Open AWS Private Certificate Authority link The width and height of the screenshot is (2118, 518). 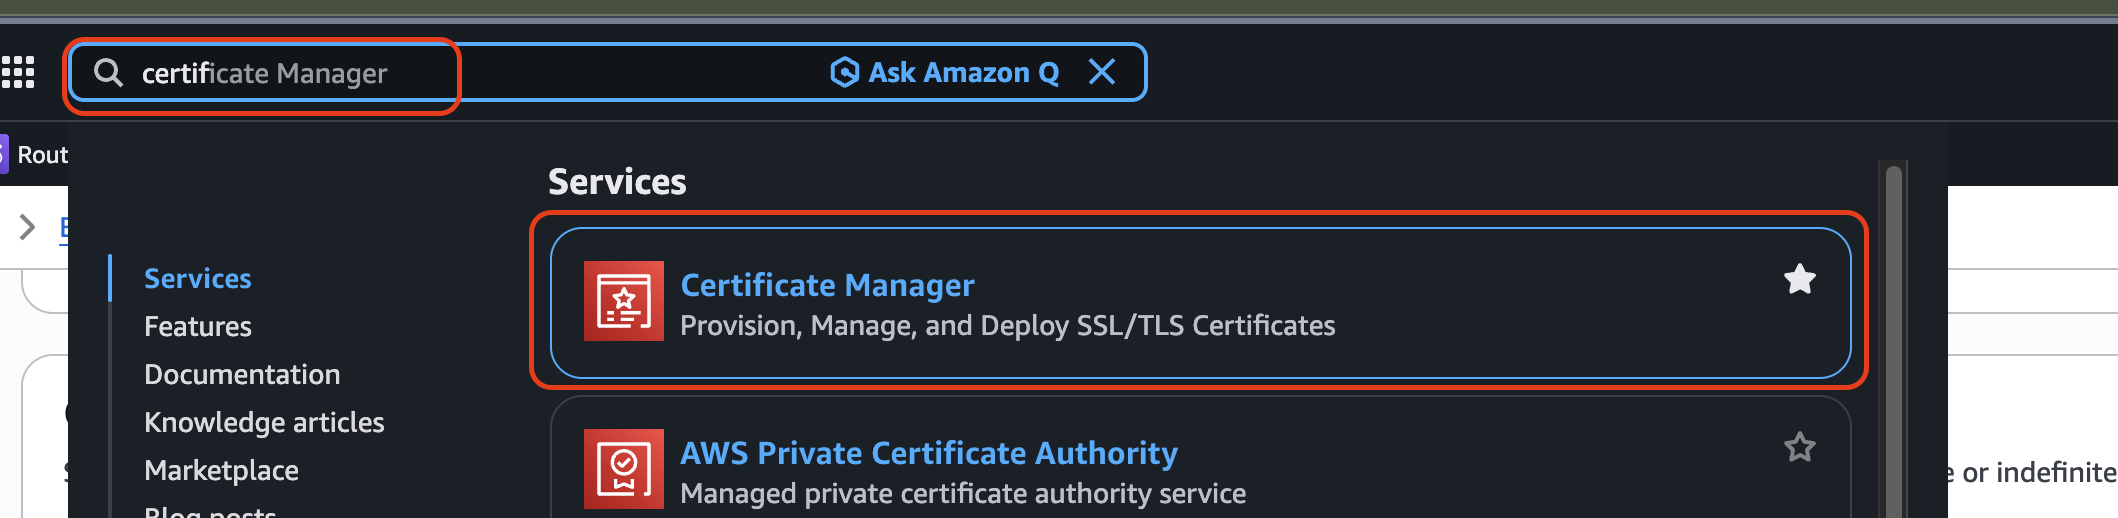click(929, 453)
